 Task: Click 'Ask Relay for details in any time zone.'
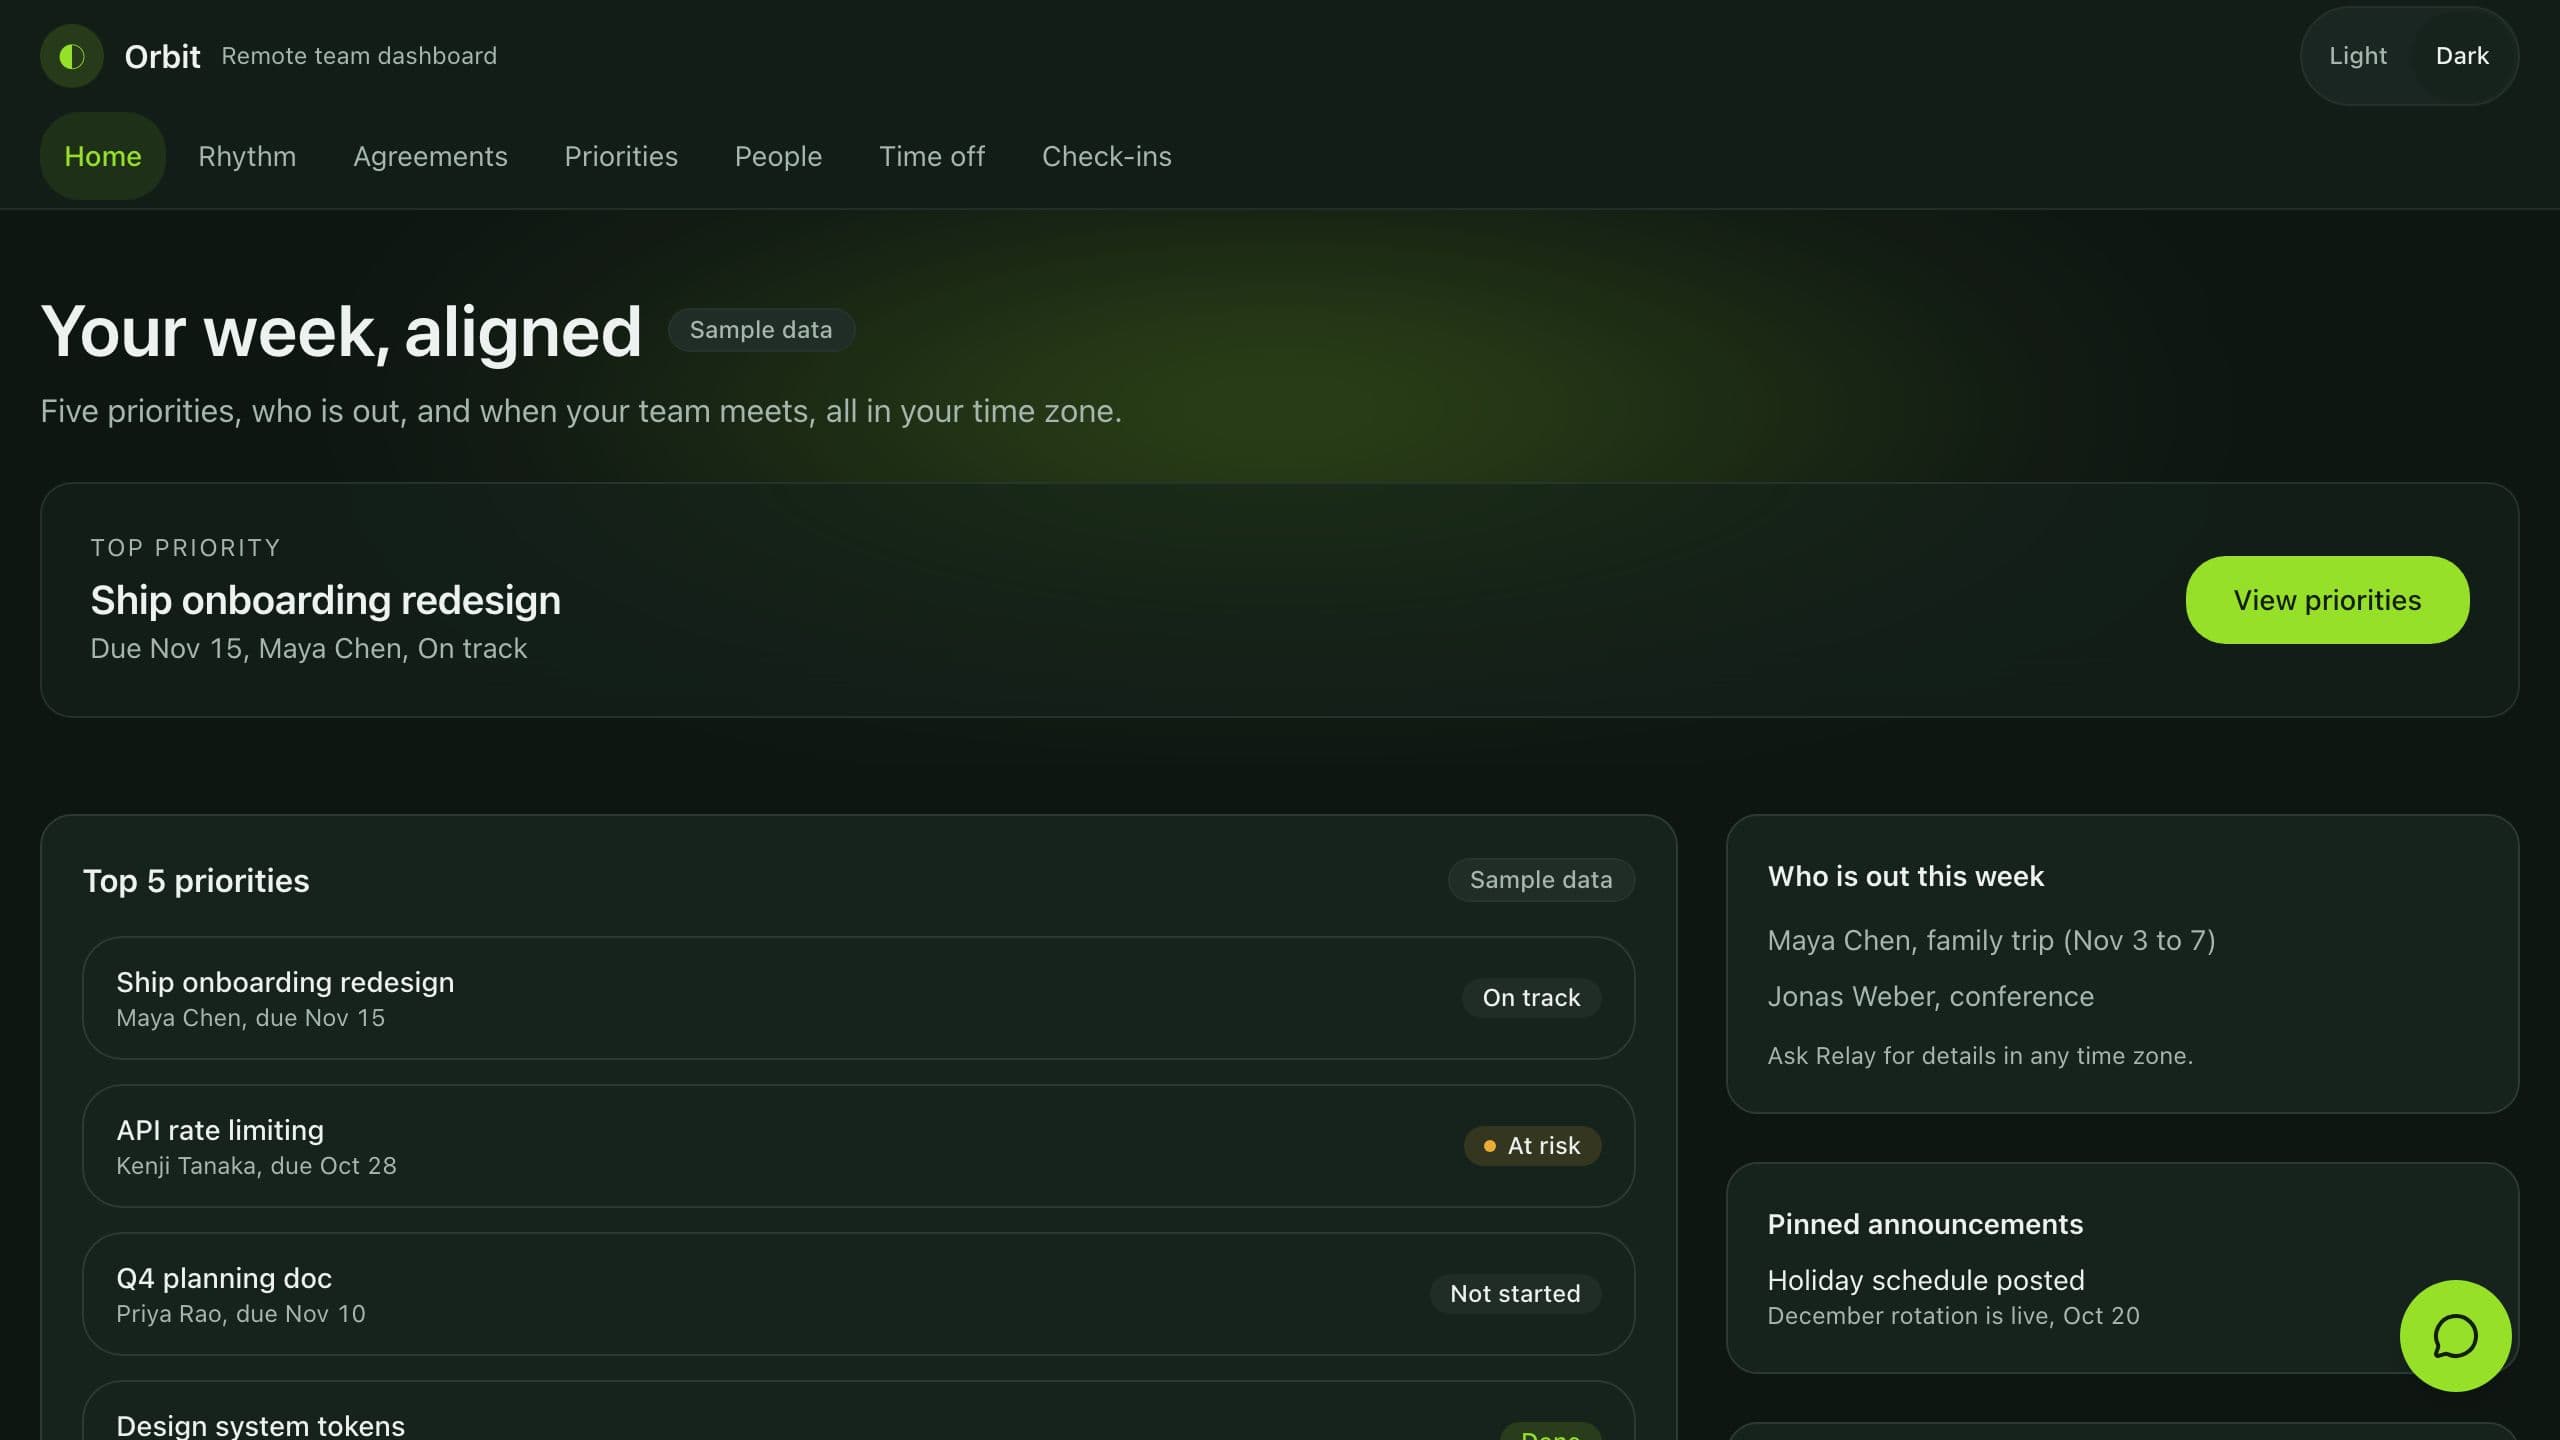click(1980, 1056)
